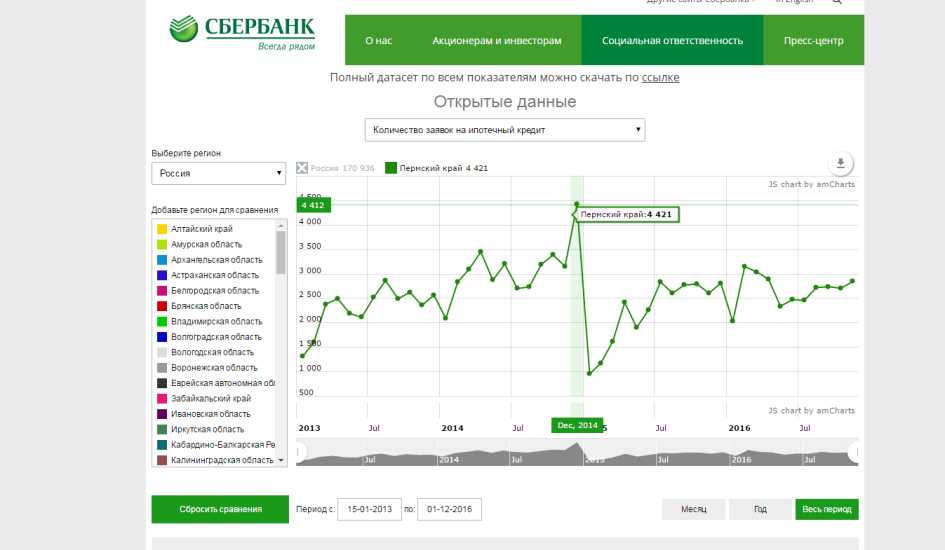
Task: Open Социальная ответственность menu
Action: (x=672, y=40)
